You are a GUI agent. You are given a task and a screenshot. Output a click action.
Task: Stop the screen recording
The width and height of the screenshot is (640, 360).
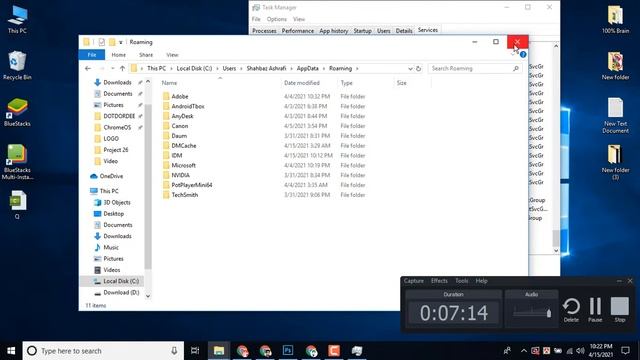pyautogui.click(x=620, y=310)
